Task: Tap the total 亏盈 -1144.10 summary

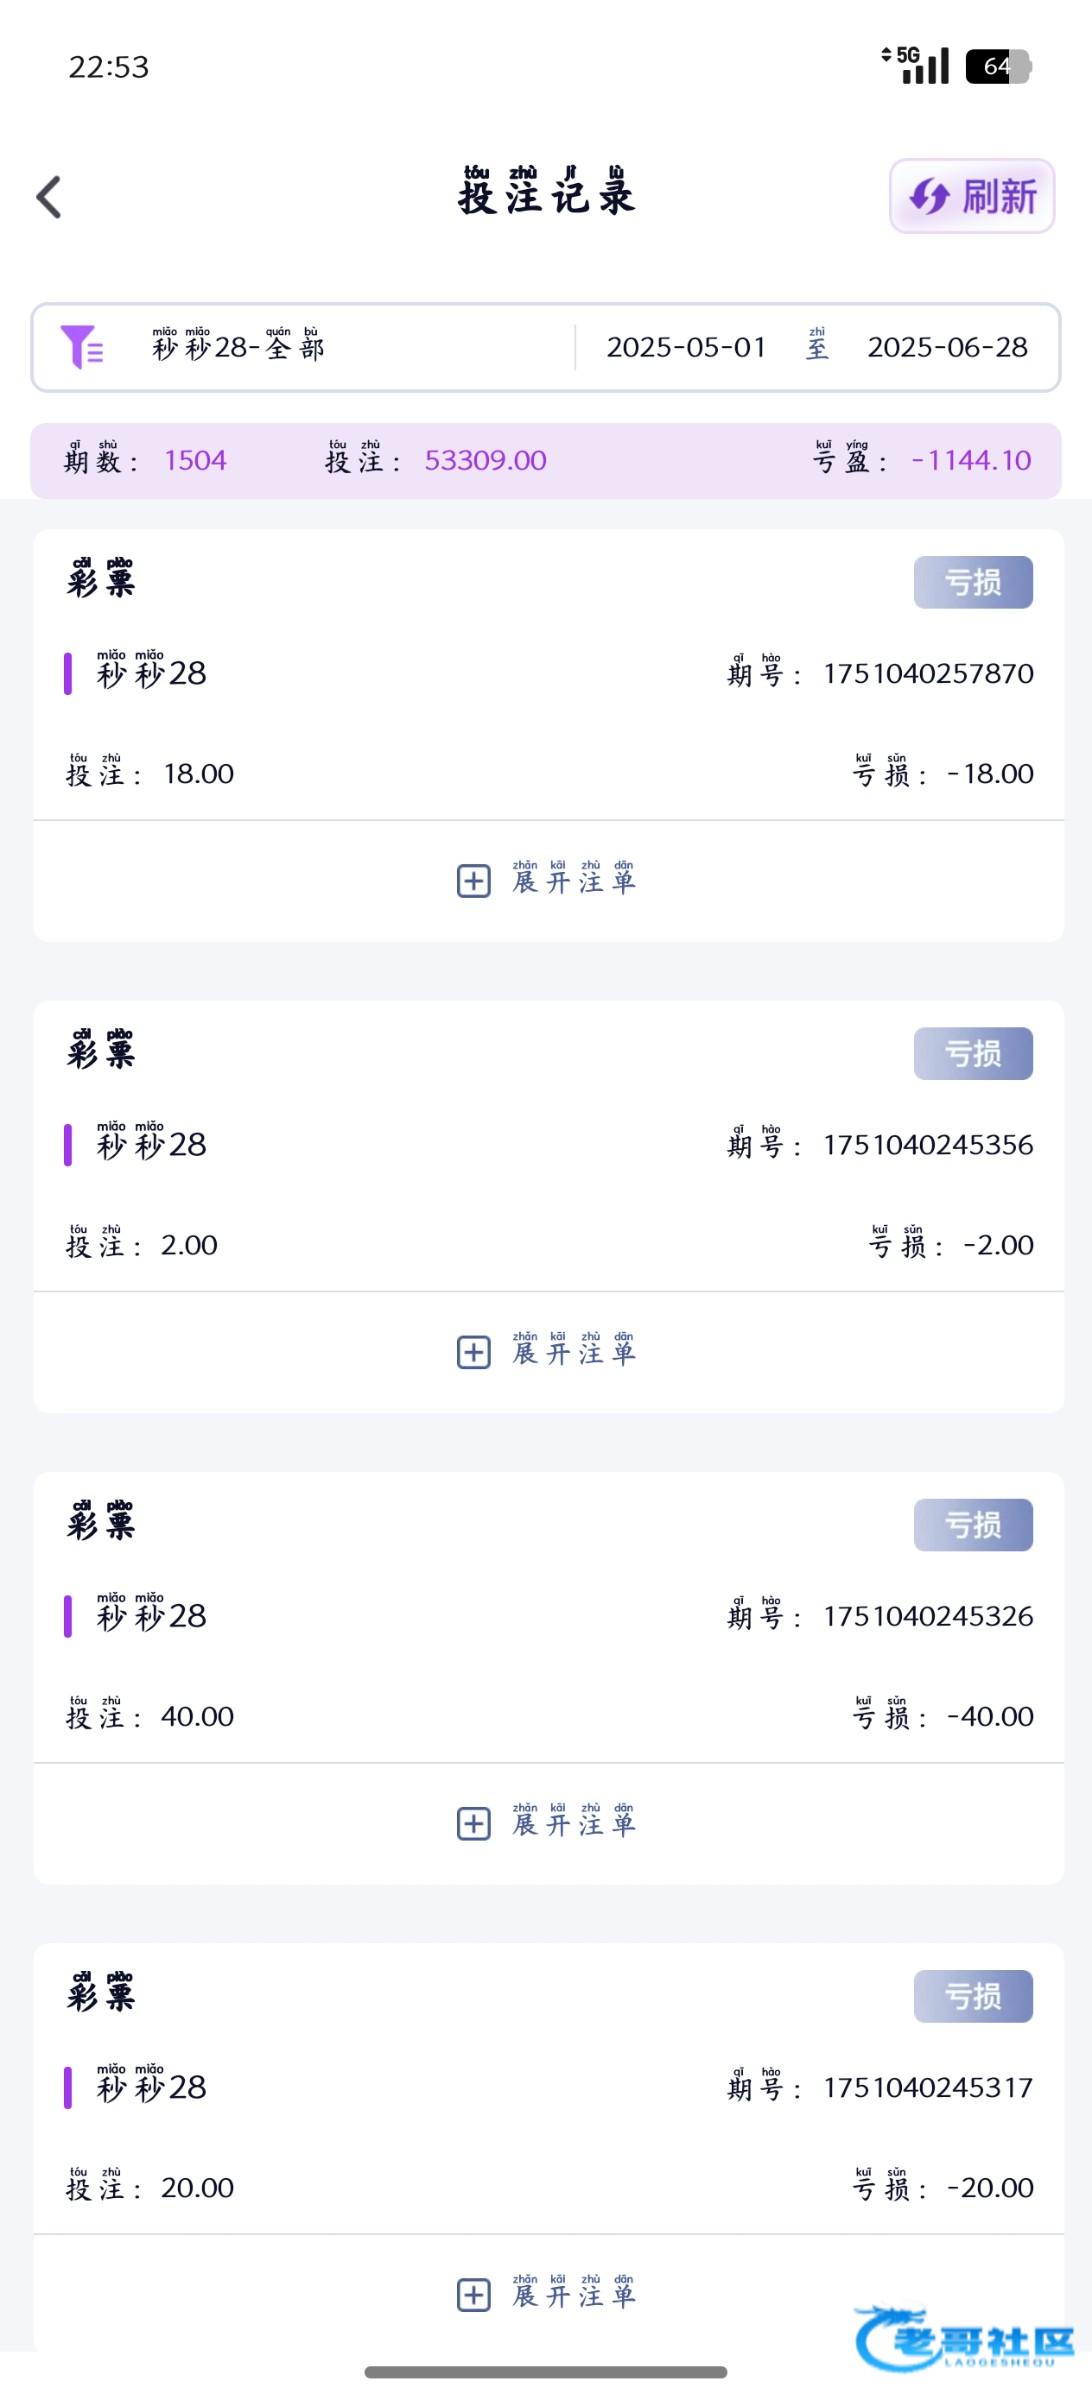Action: 922,460
